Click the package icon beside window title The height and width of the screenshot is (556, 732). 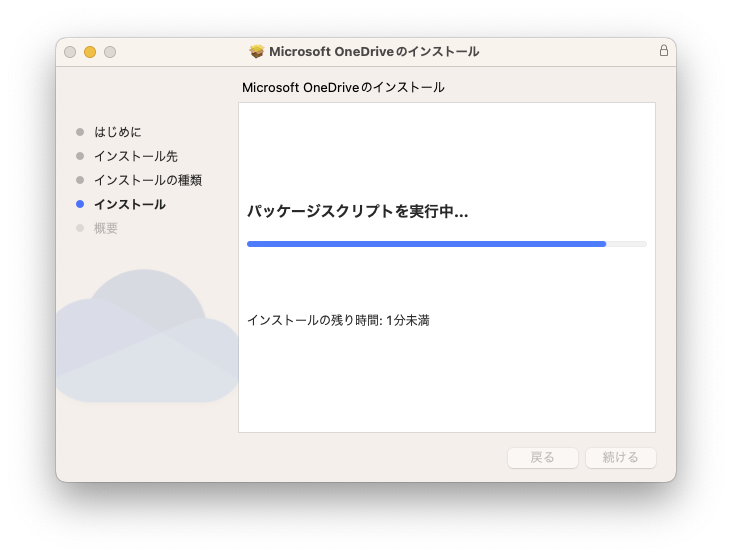click(x=256, y=51)
